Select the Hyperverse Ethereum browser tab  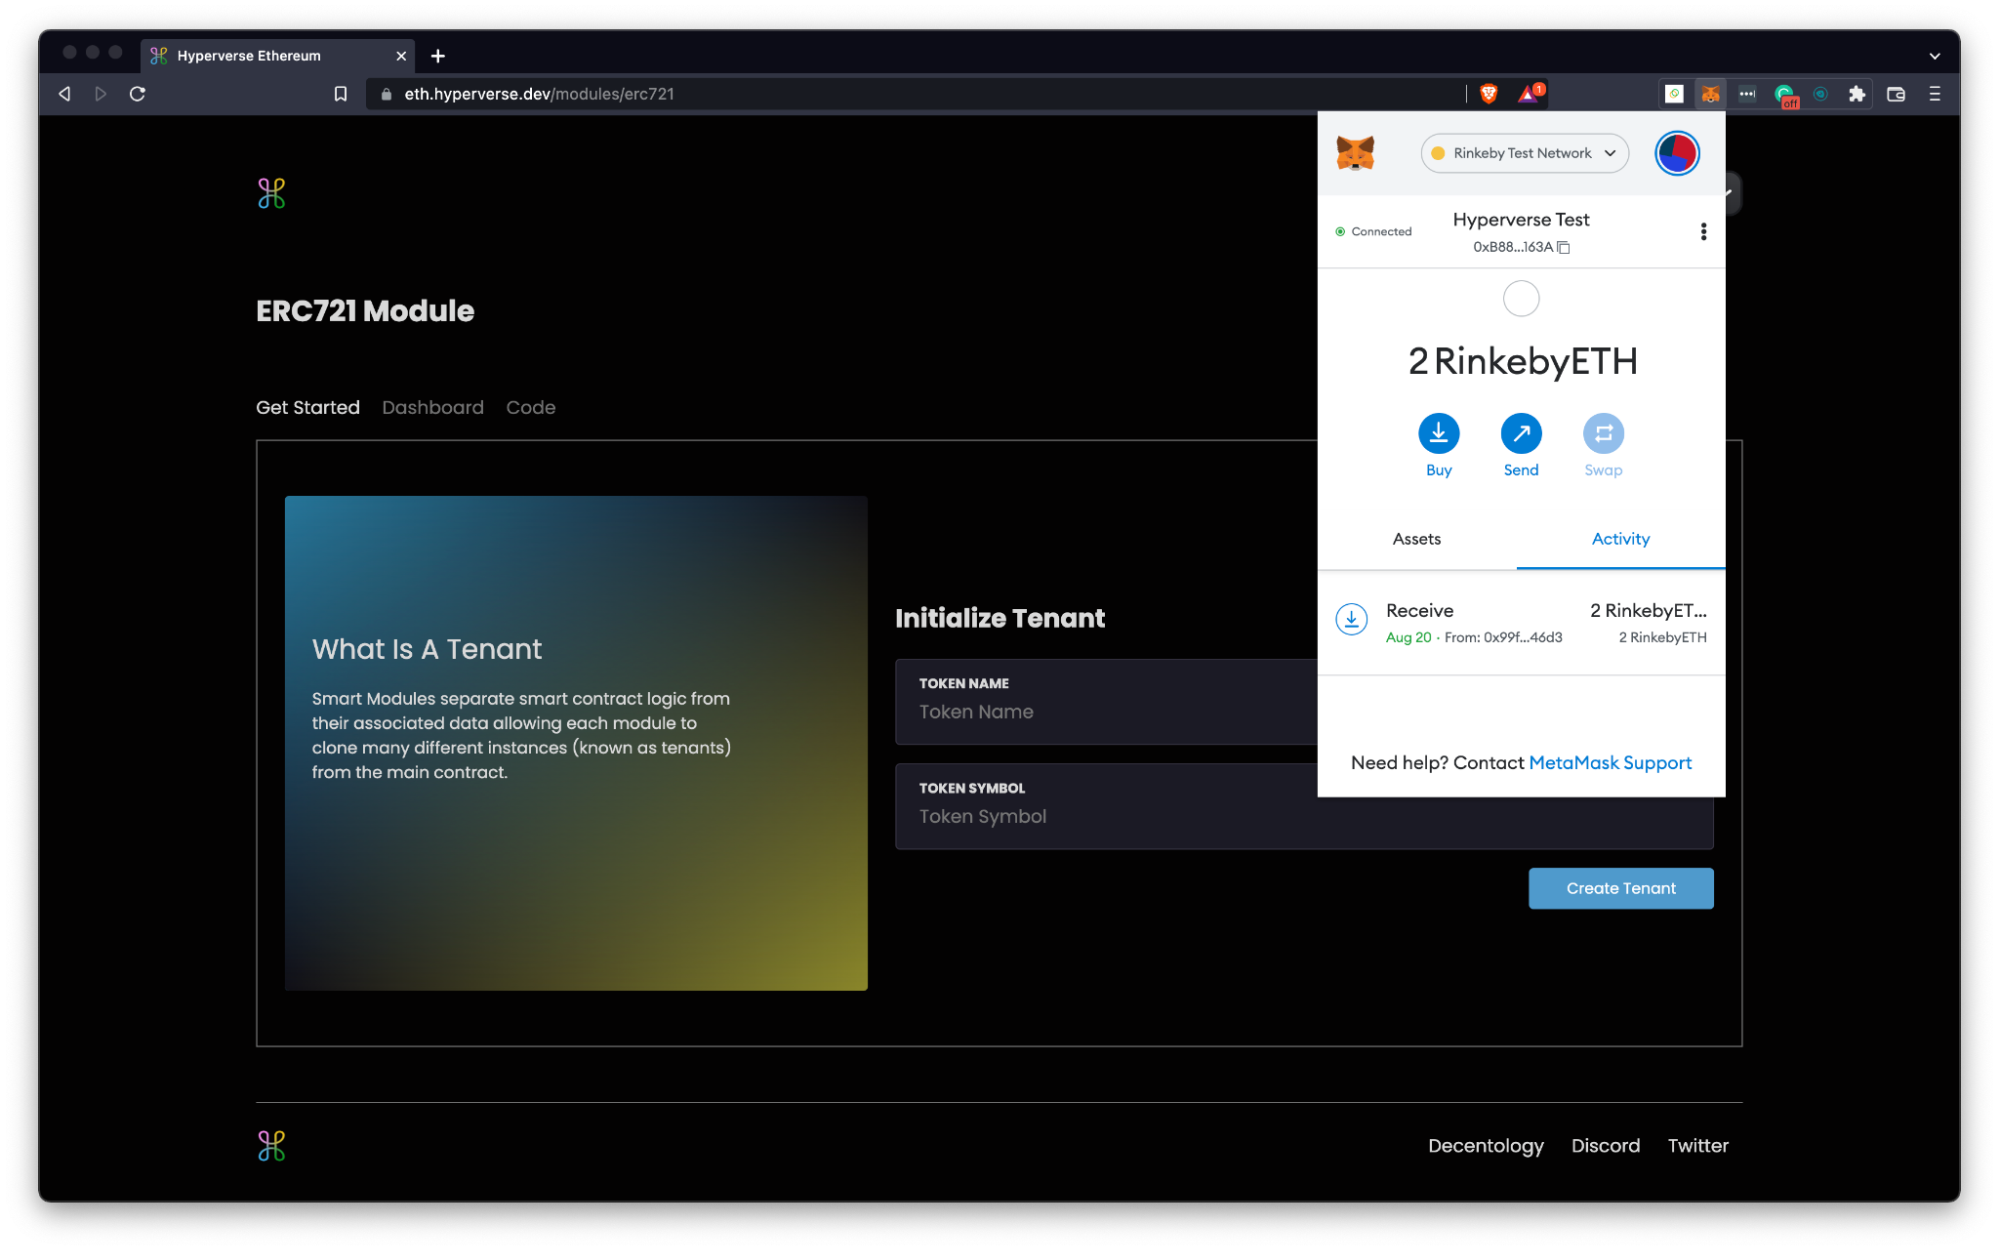[277, 56]
